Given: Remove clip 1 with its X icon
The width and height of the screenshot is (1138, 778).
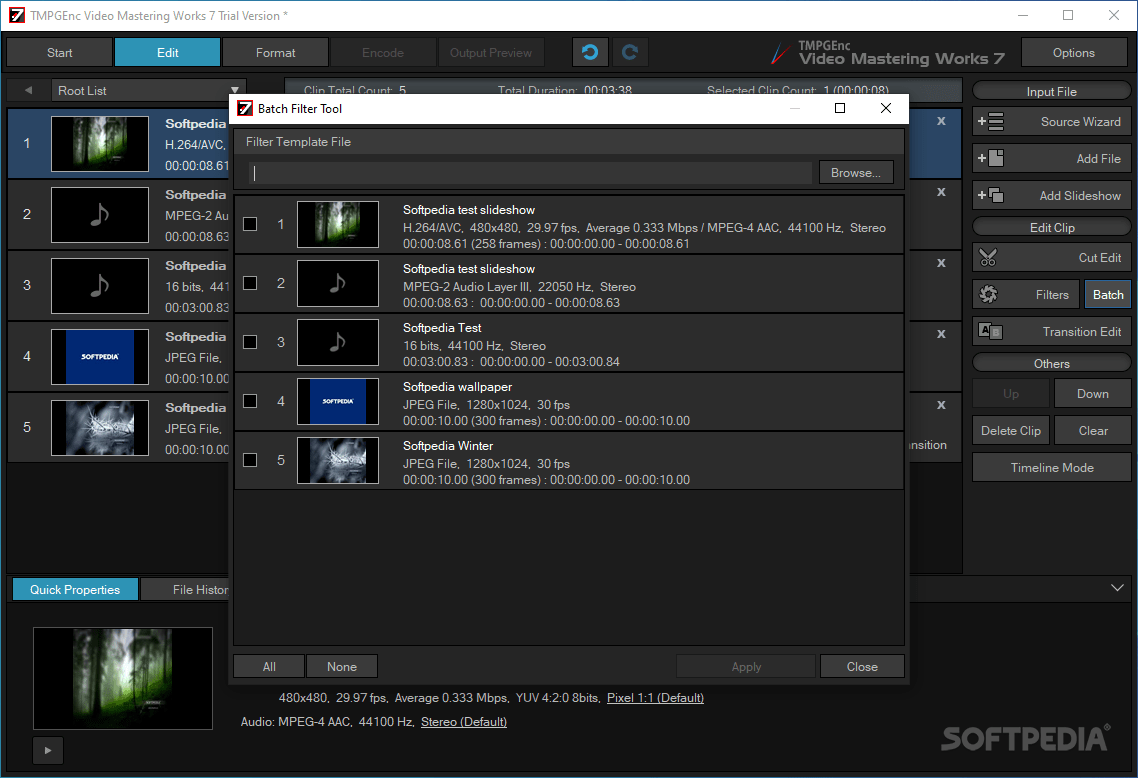Looking at the screenshot, I should click(x=941, y=121).
